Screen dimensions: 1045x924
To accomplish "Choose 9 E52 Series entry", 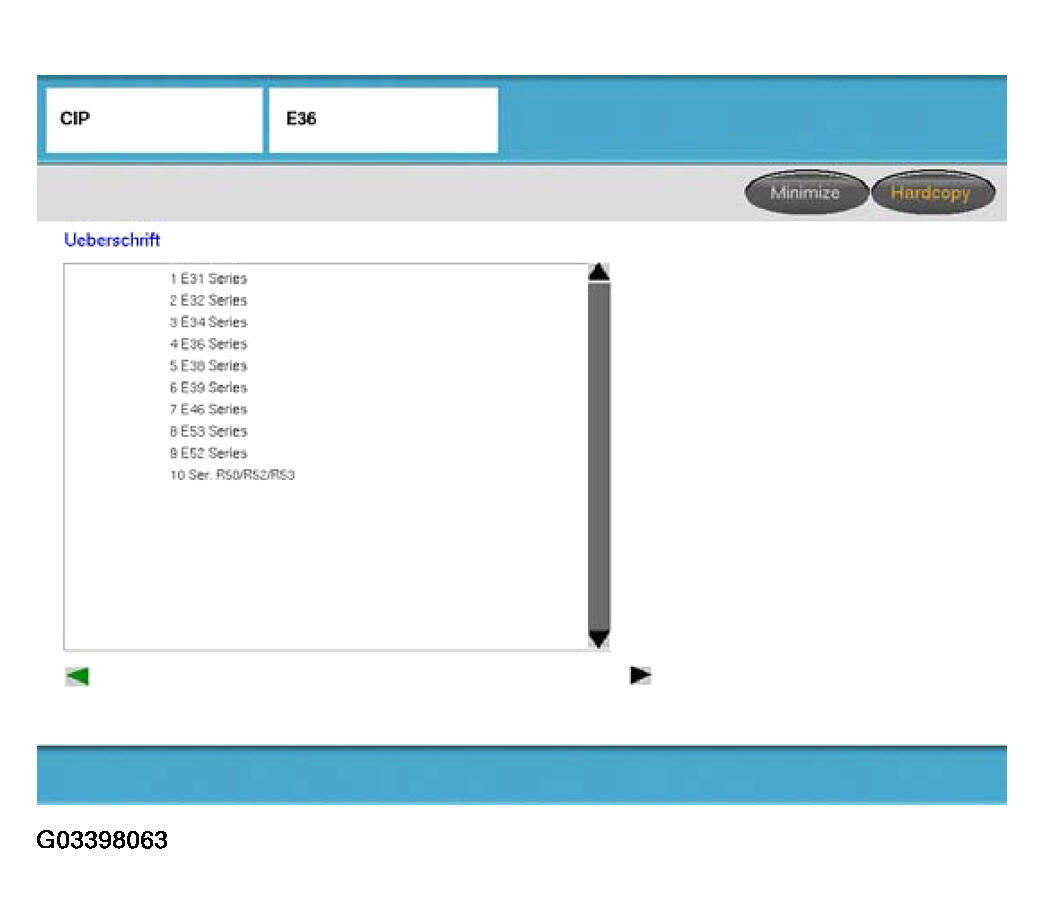I will pos(208,454).
